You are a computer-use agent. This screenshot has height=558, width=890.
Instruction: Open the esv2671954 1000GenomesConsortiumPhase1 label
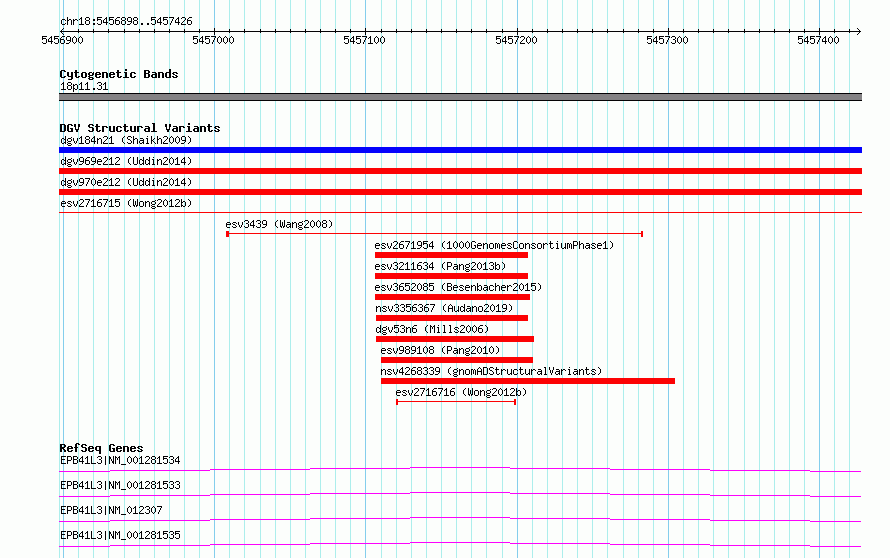[x=494, y=245]
